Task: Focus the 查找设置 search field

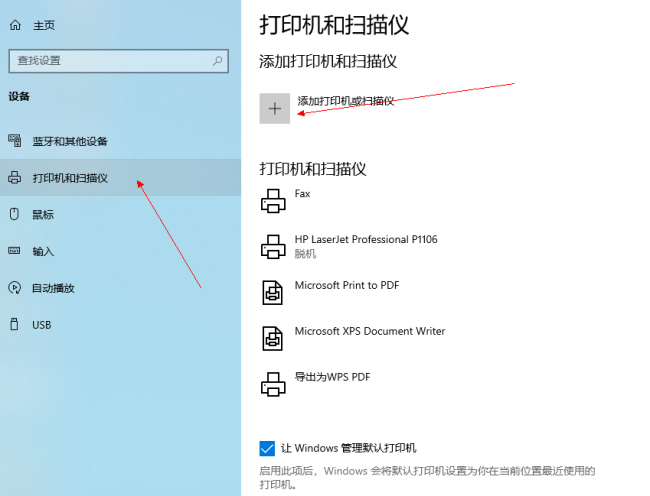Action: click(x=119, y=61)
